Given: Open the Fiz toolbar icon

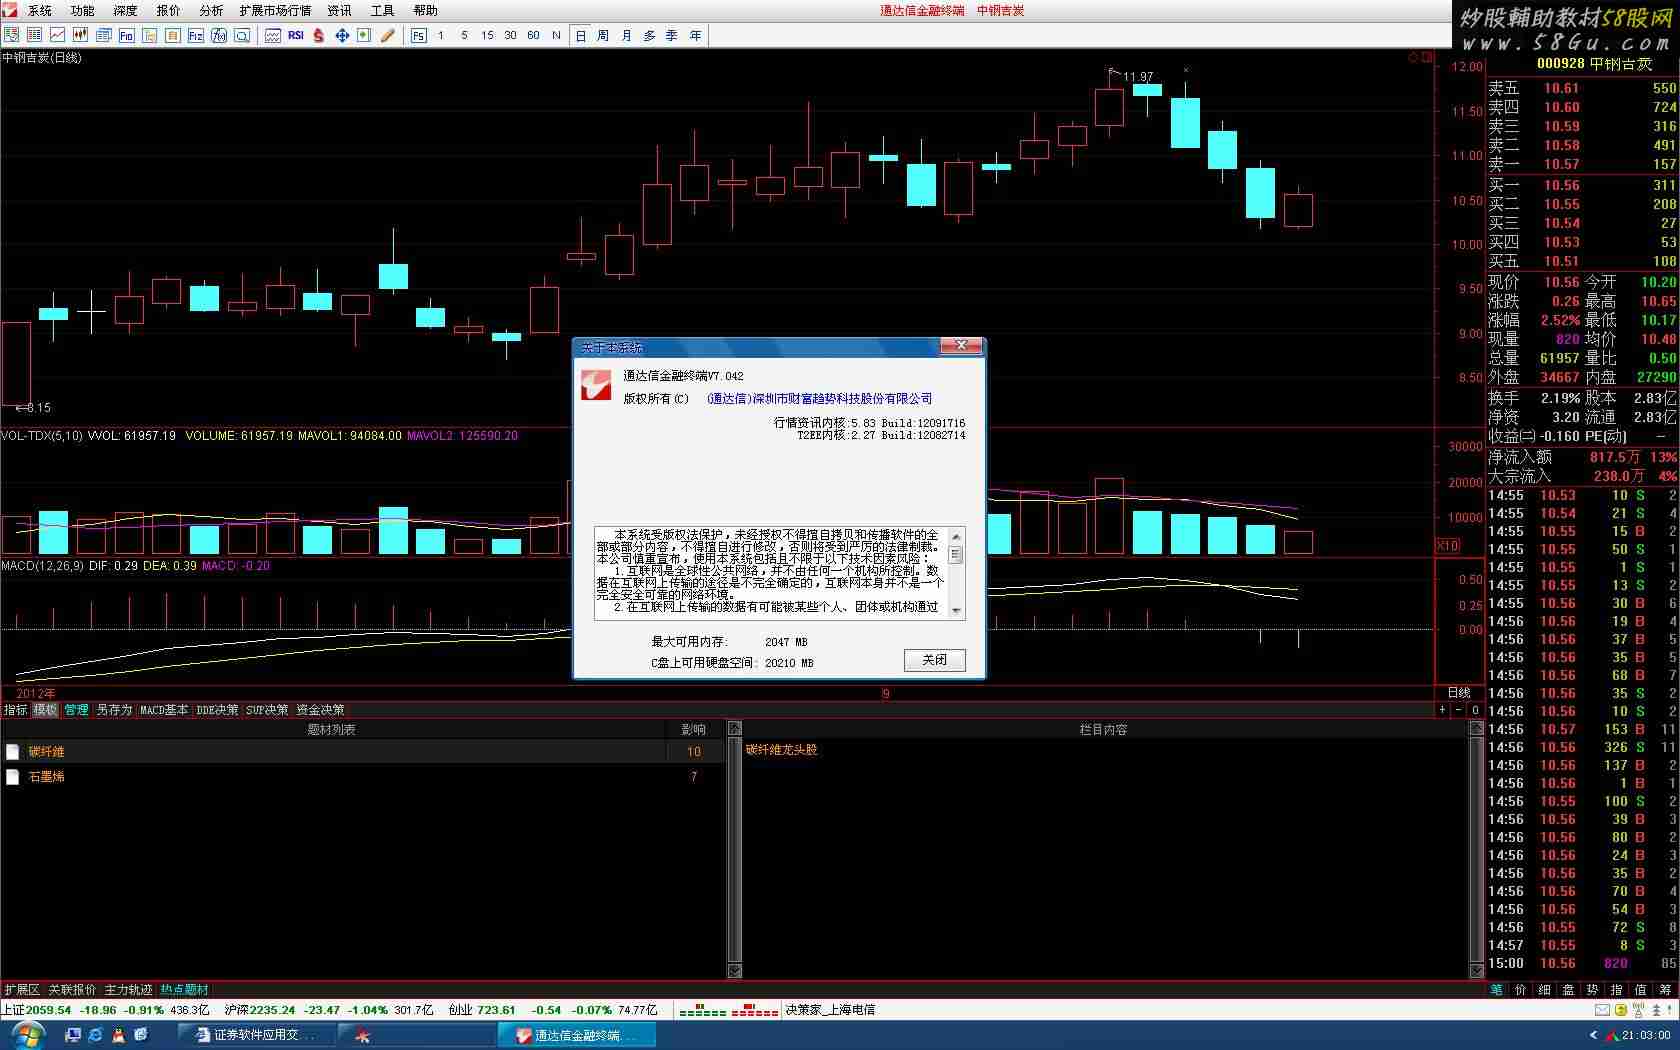Looking at the screenshot, I should coord(195,35).
